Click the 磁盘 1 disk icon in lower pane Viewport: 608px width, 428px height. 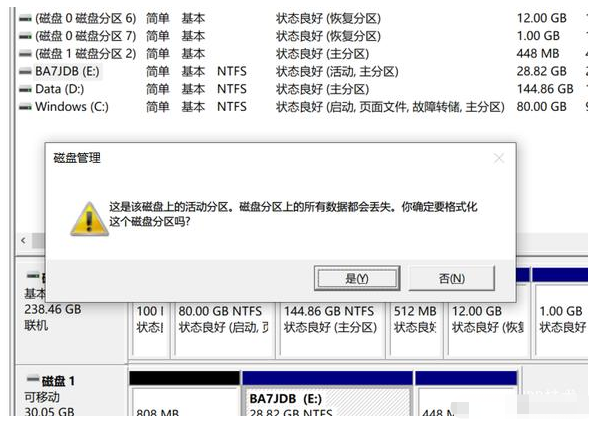(x=32, y=382)
